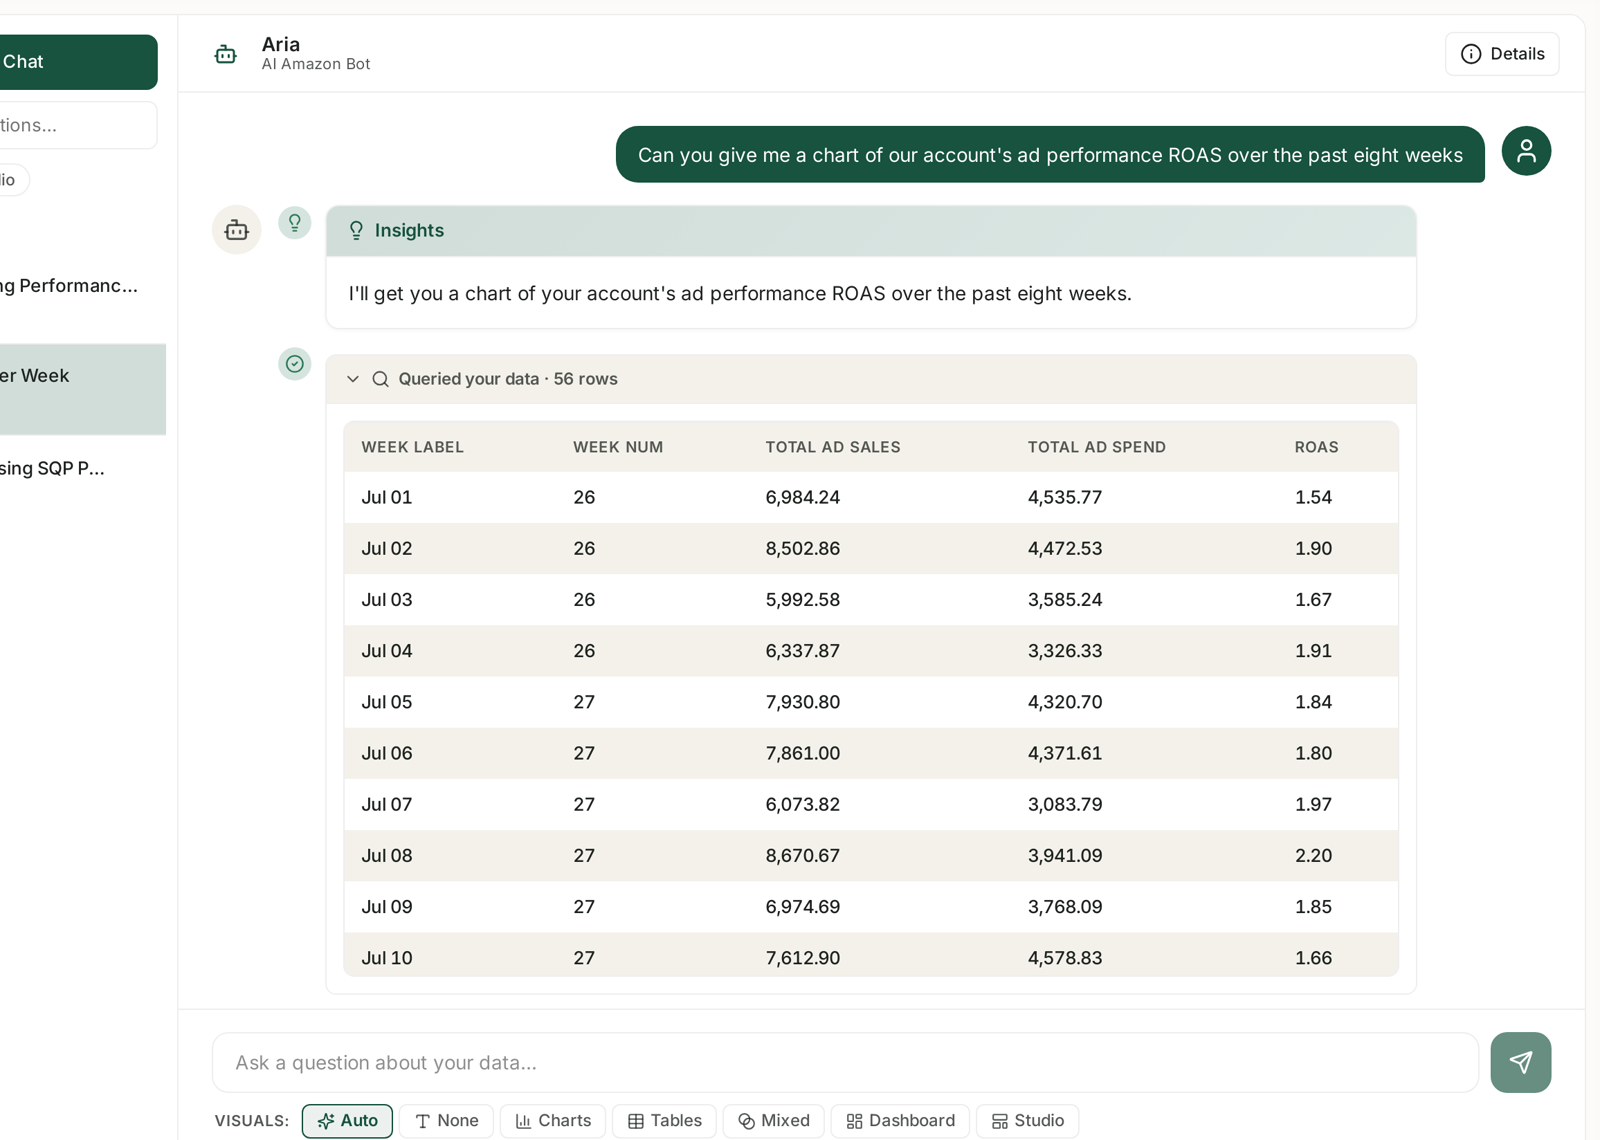Image resolution: width=1600 pixels, height=1140 pixels.
Task: Collapse the Queried your data section
Action: tap(353, 379)
